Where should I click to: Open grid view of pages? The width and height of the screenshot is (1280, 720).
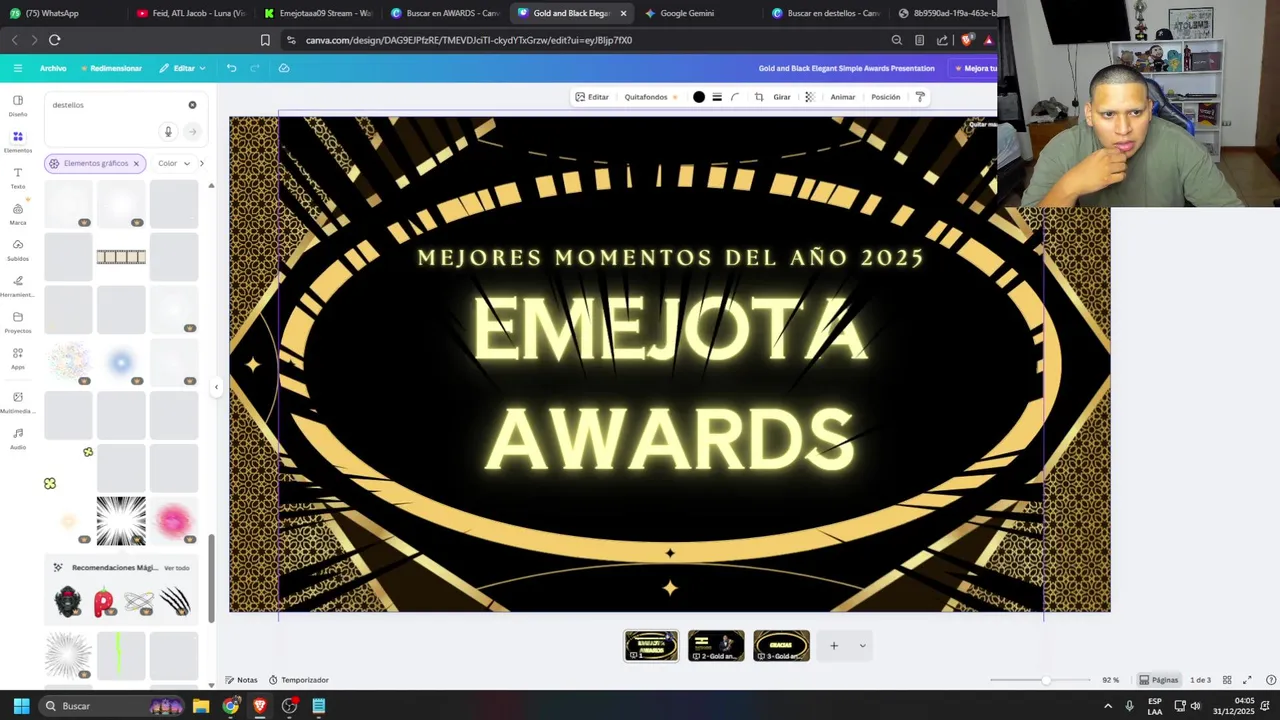click(x=1227, y=680)
